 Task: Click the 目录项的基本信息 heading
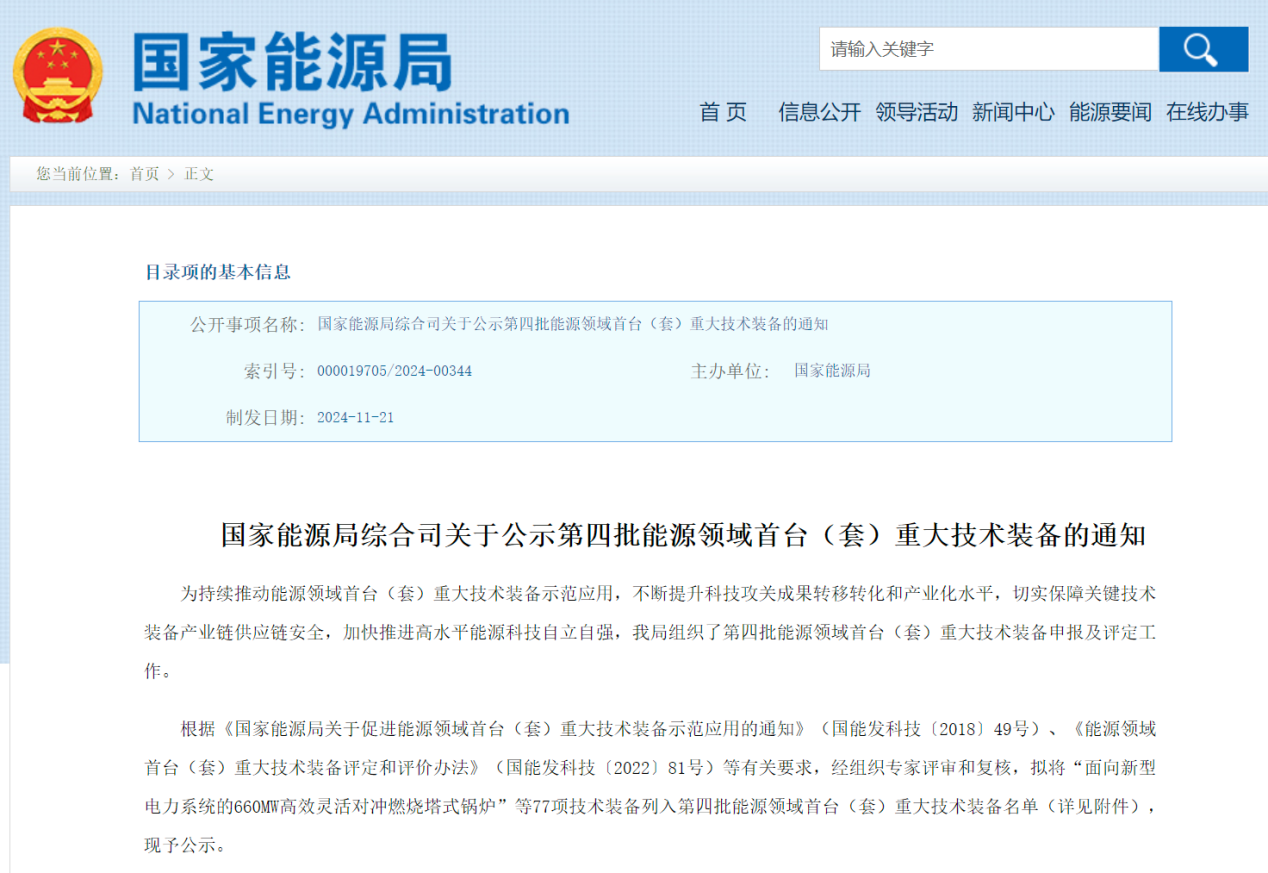[218, 272]
